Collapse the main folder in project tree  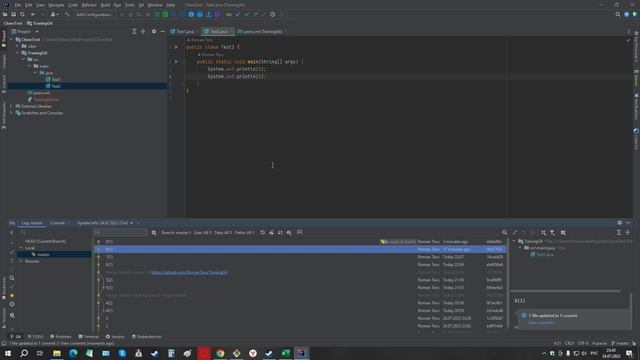pyautogui.click(x=29, y=66)
